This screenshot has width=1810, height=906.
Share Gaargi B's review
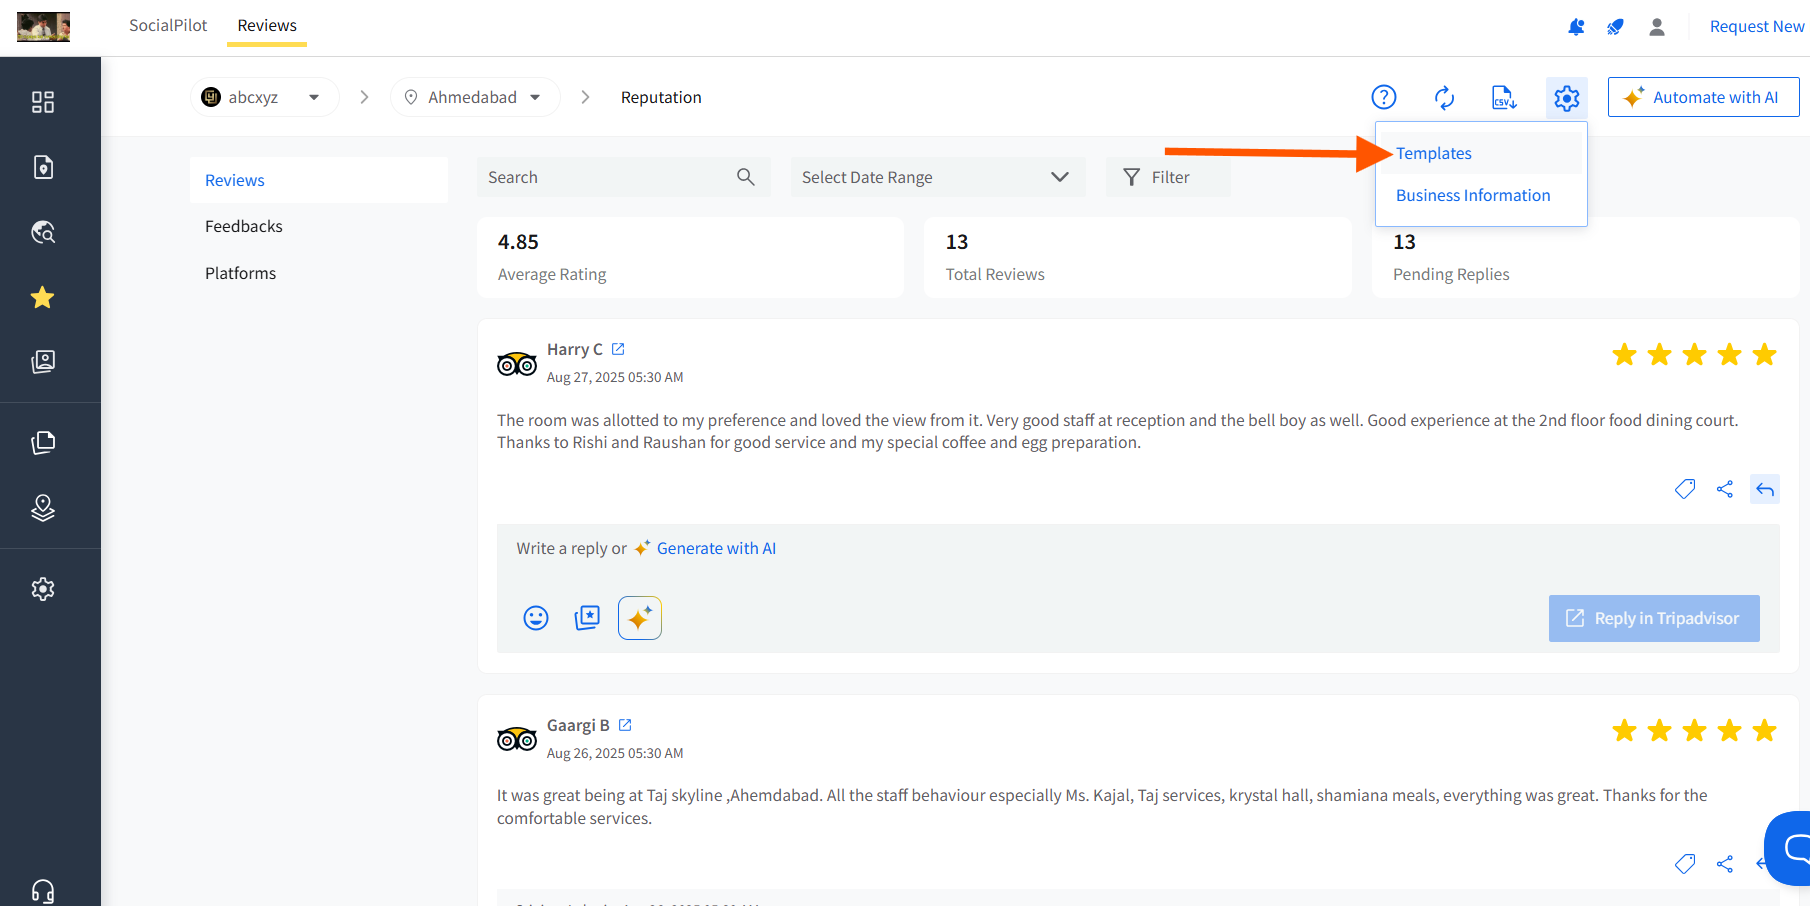[1725, 864]
